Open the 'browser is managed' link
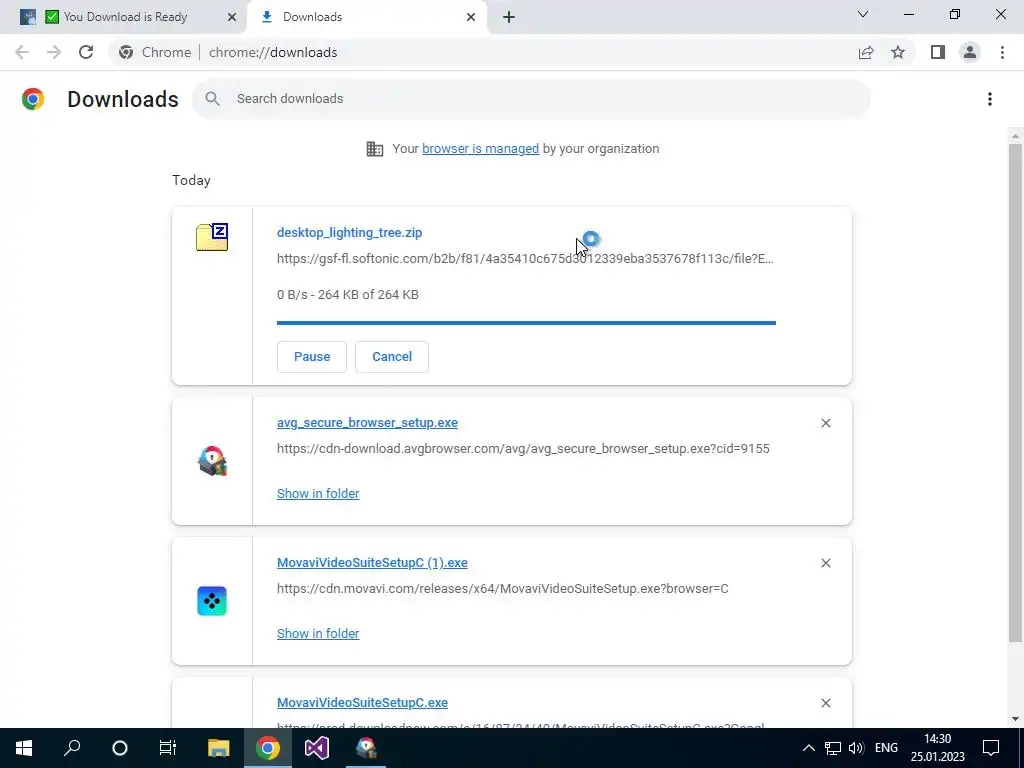The height and width of the screenshot is (768, 1024). tap(480, 149)
